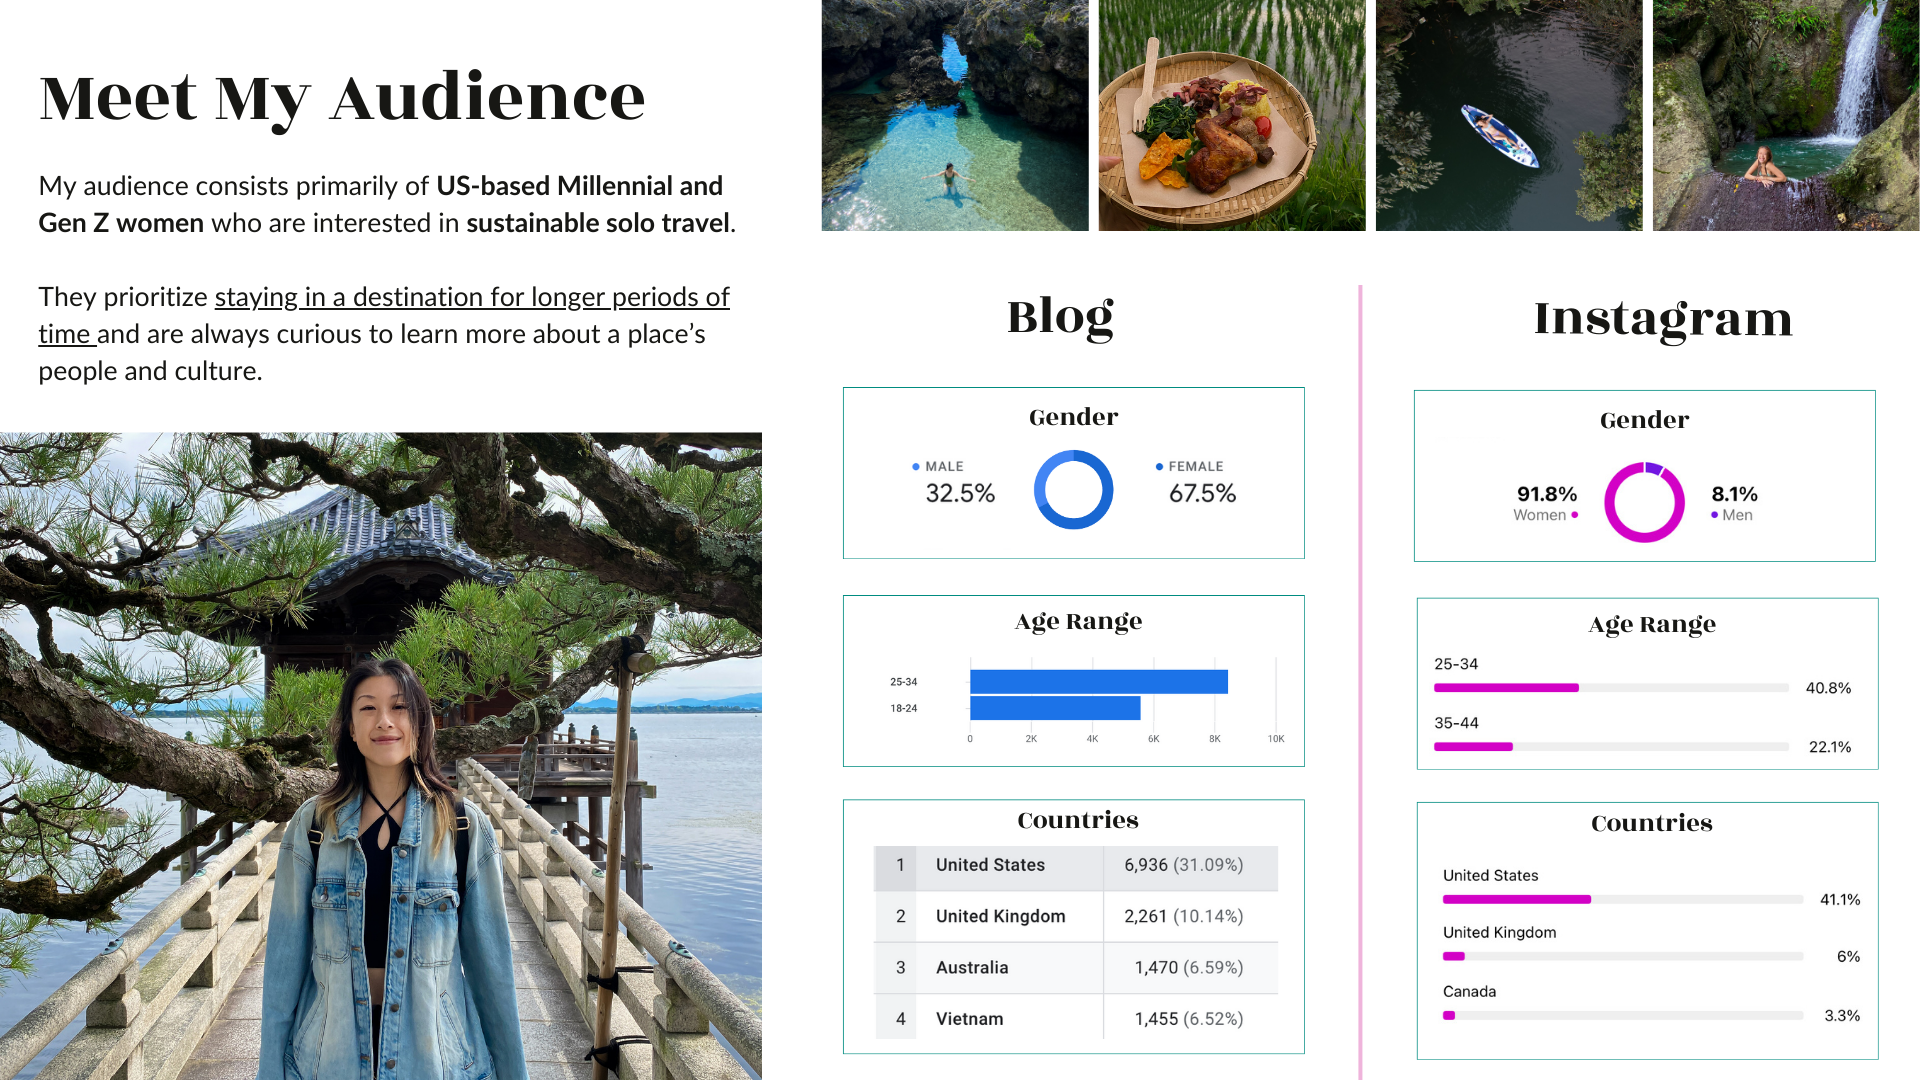The width and height of the screenshot is (1920, 1080).
Task: Click the purple Men legend dot
Action: [x=1714, y=515]
